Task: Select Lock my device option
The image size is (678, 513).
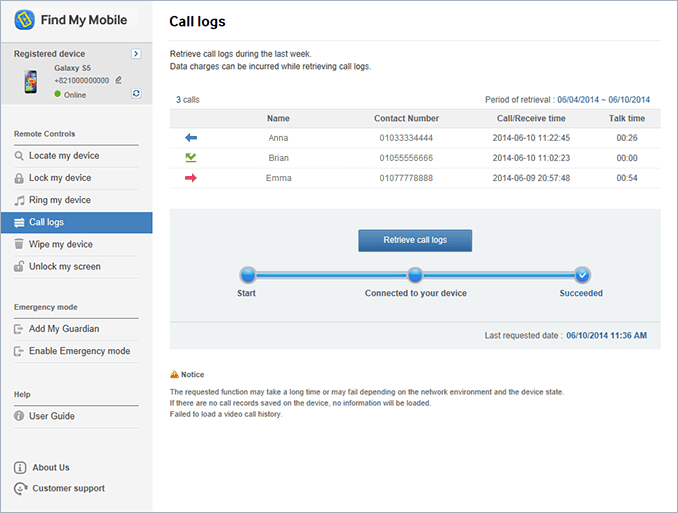Action: (60, 178)
